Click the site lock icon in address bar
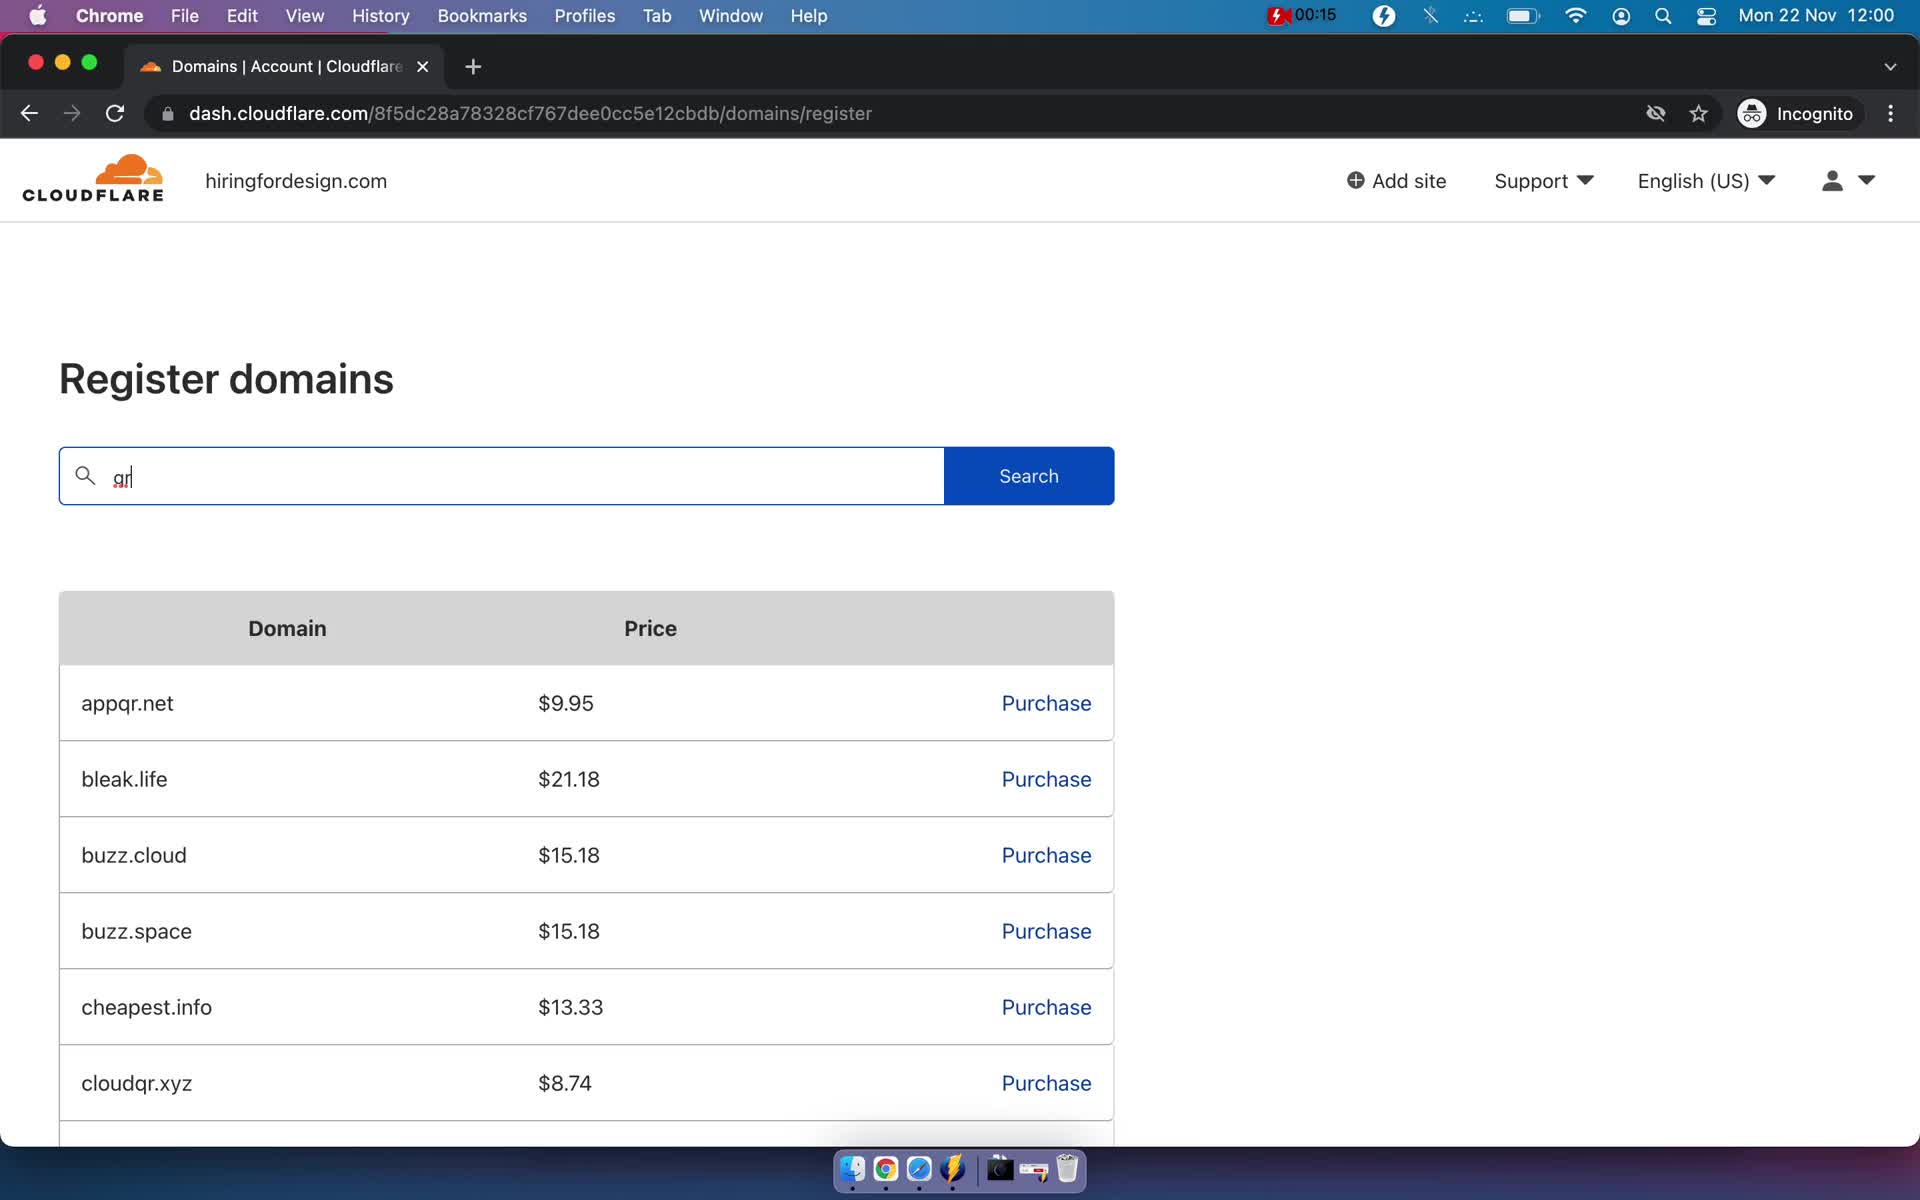The height and width of the screenshot is (1200, 1920). coord(168,113)
